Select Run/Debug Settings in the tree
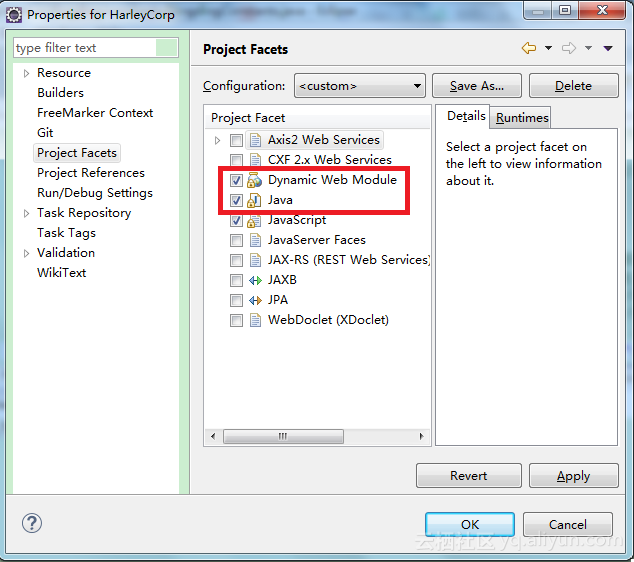 [95, 193]
